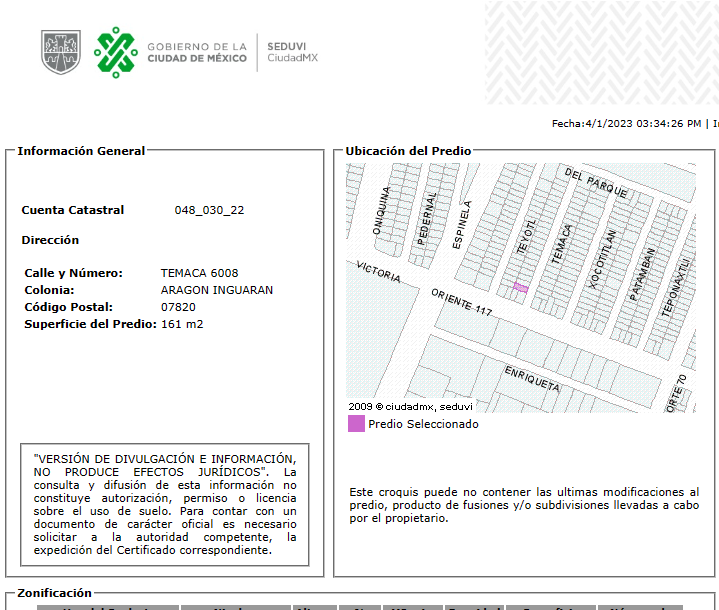
Task: Click the highlighted magenta parcel on the map
Action: 520,288
